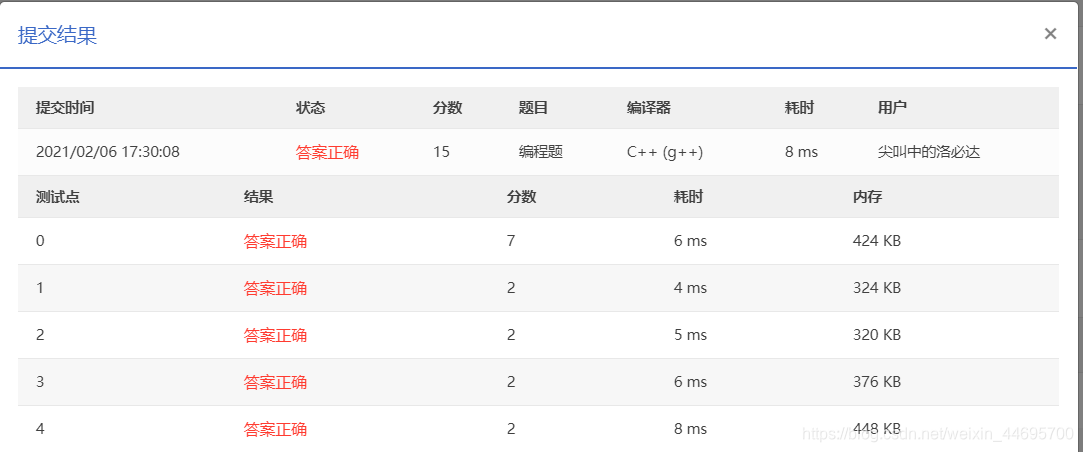Click the 编译器 column header
1083x452 pixels.
(x=649, y=108)
